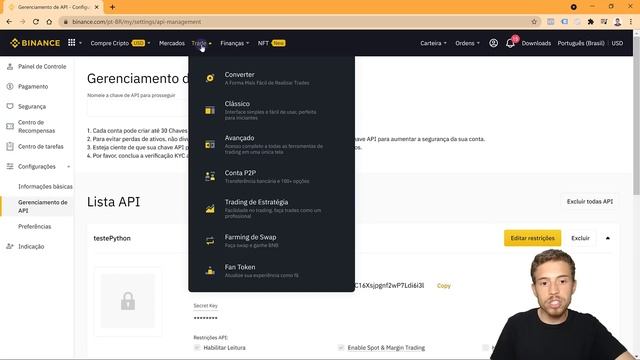Click the Indicação sidebar icon
Viewport: 640px width, 360px height.
pos(10,246)
